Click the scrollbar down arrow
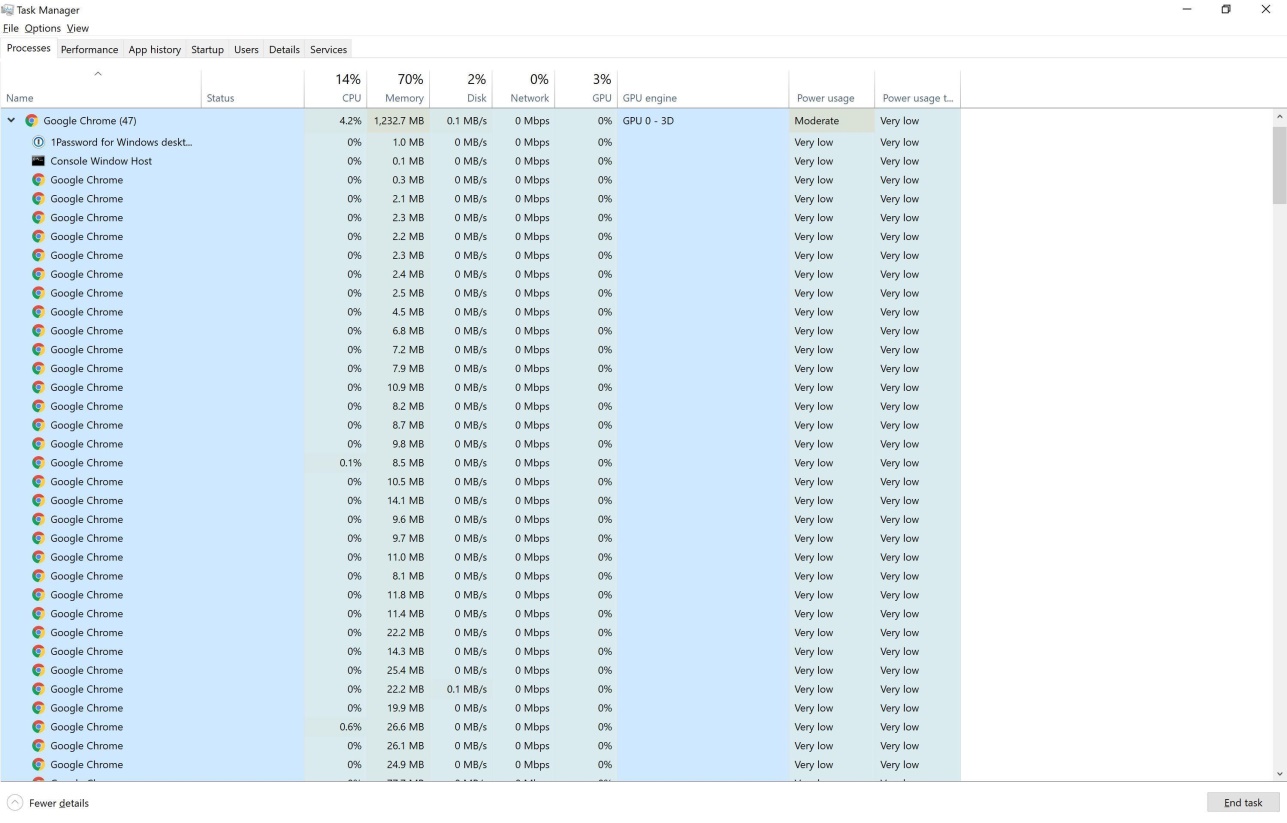Image resolution: width=1287 pixels, height=823 pixels. (x=1279, y=774)
